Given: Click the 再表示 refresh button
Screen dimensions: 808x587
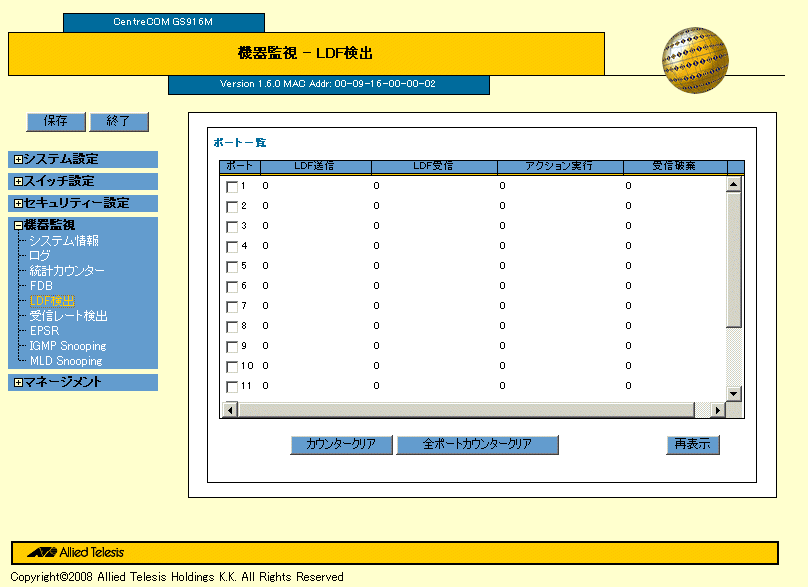Looking at the screenshot, I should point(693,445).
